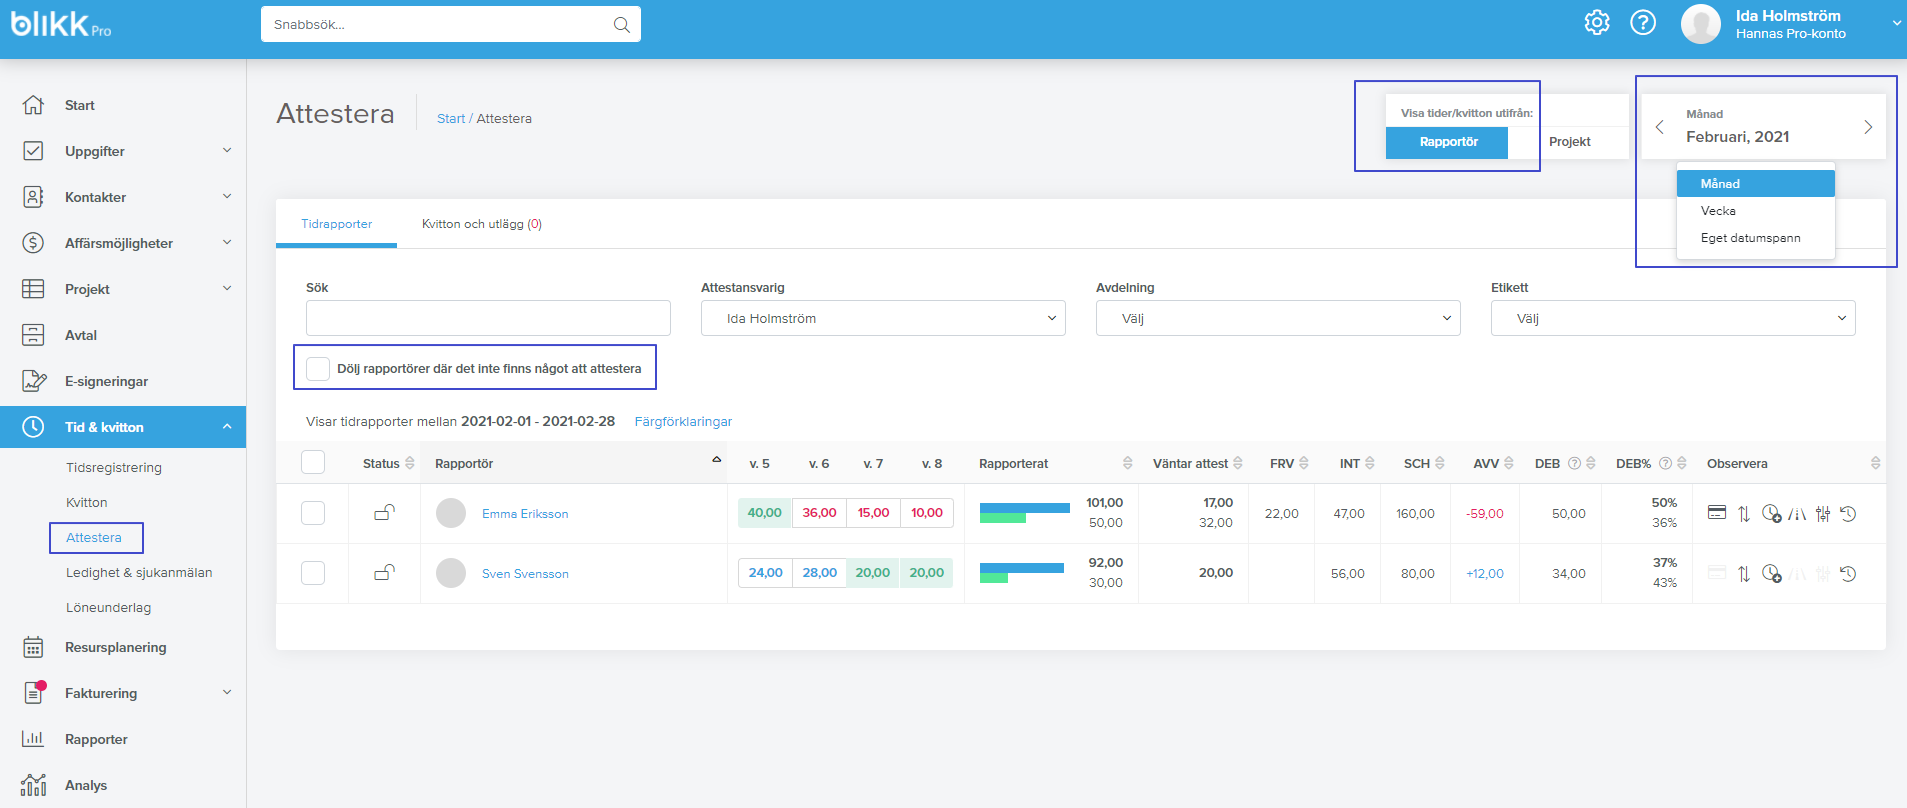Open Kvitton in the sidebar submenu
1907x808 pixels.
87,502
